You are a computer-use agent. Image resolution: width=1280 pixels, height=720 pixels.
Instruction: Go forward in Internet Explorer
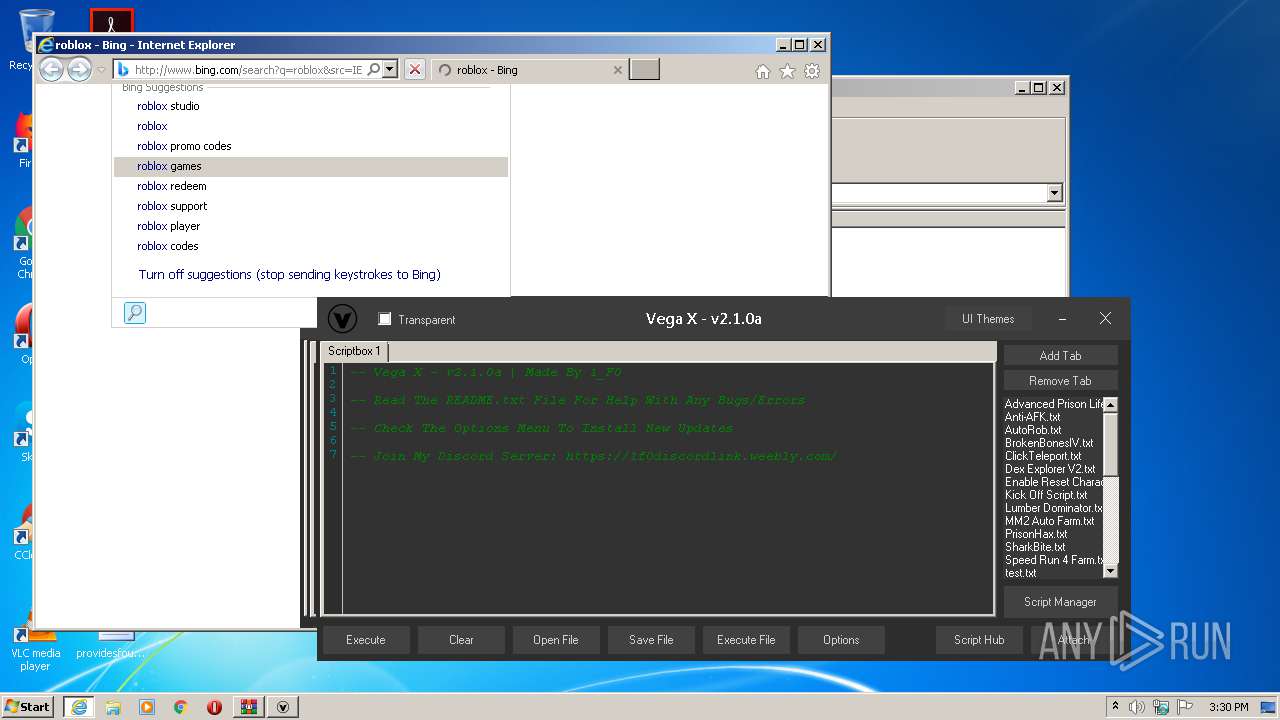[x=79, y=70]
